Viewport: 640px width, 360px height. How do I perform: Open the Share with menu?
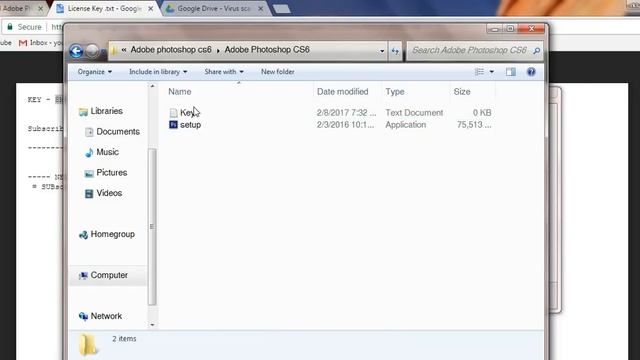(x=224, y=72)
